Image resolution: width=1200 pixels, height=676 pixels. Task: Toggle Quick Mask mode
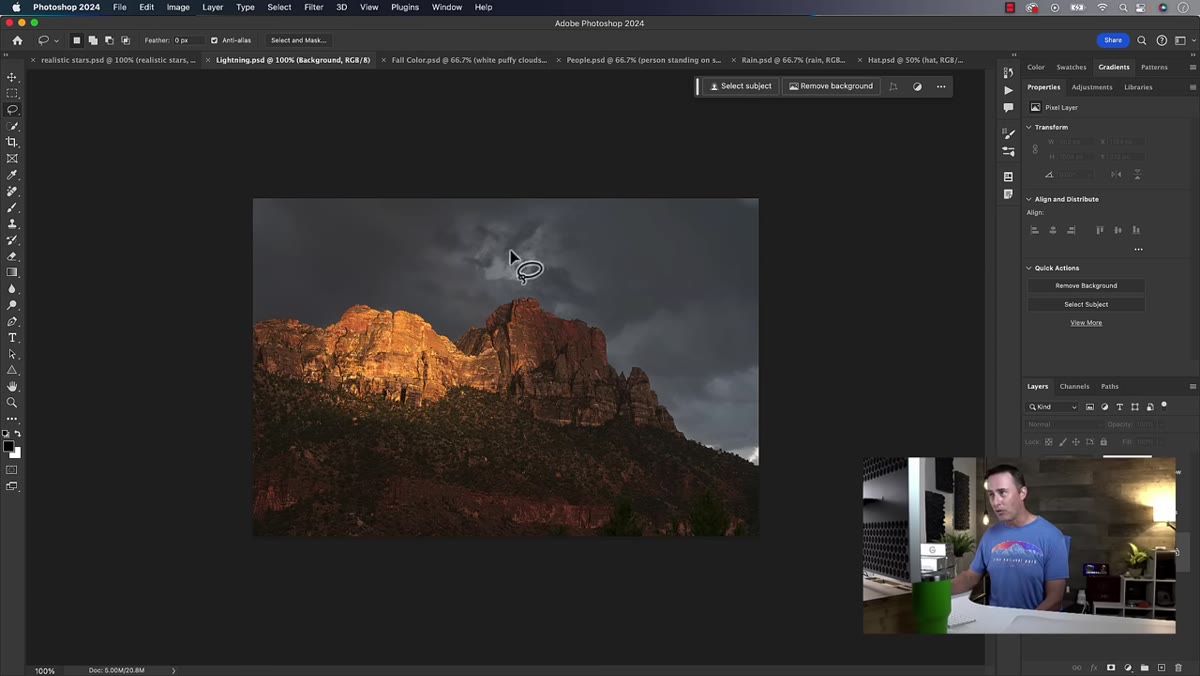coord(12,469)
